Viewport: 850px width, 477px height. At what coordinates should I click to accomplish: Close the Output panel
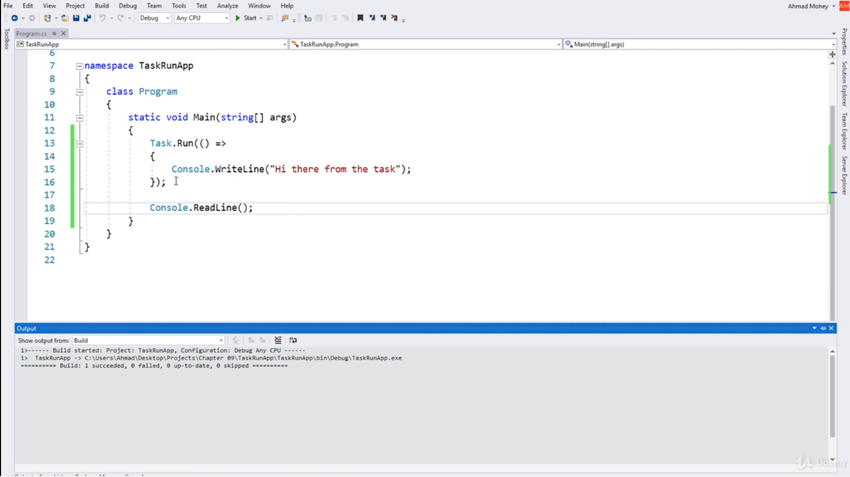[831, 328]
